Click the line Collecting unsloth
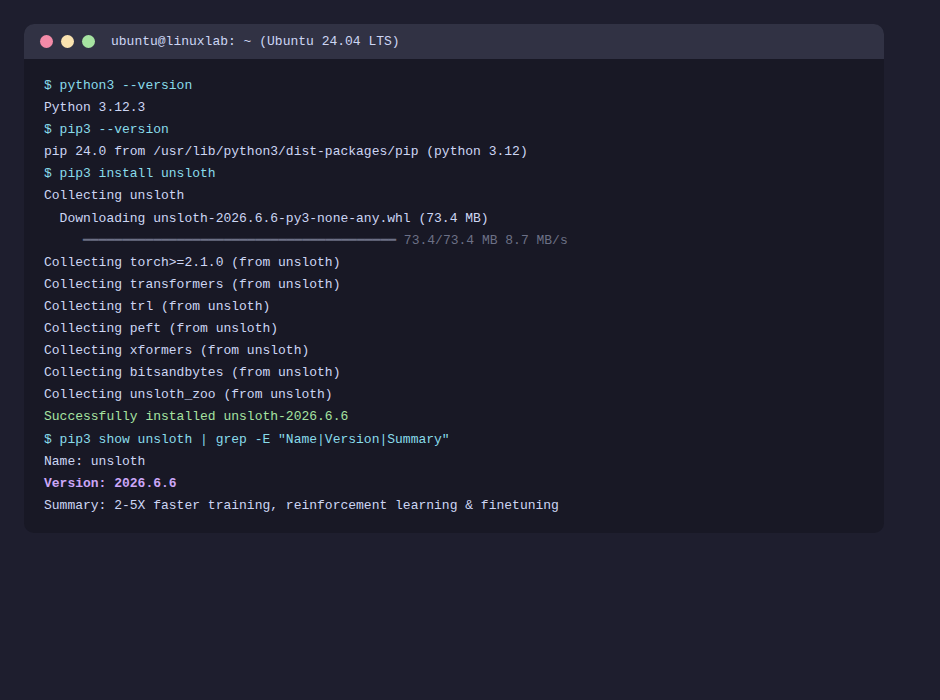The width and height of the screenshot is (940, 700). pos(114,195)
